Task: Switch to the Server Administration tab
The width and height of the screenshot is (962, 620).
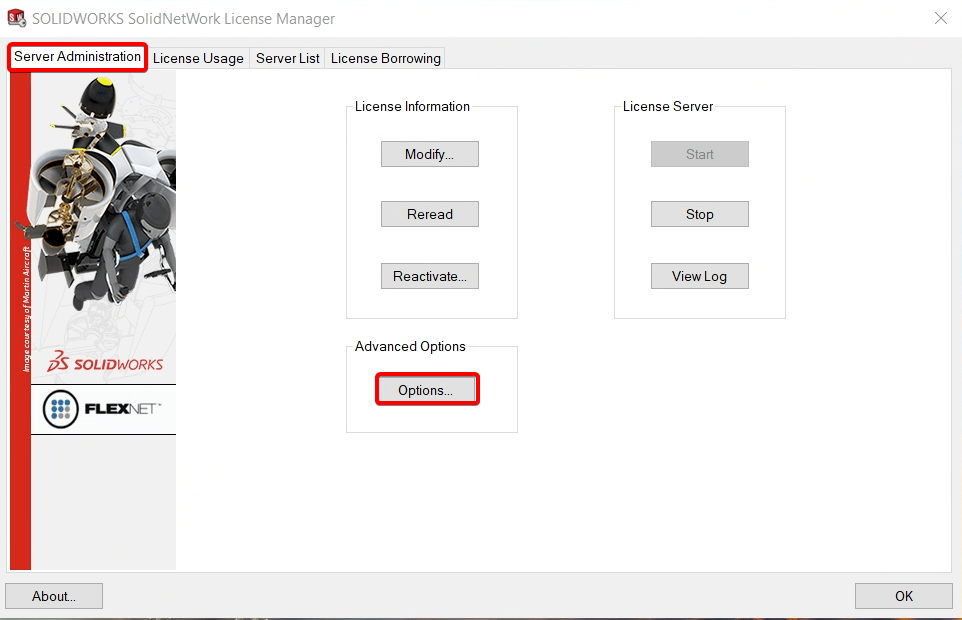Action: point(77,57)
